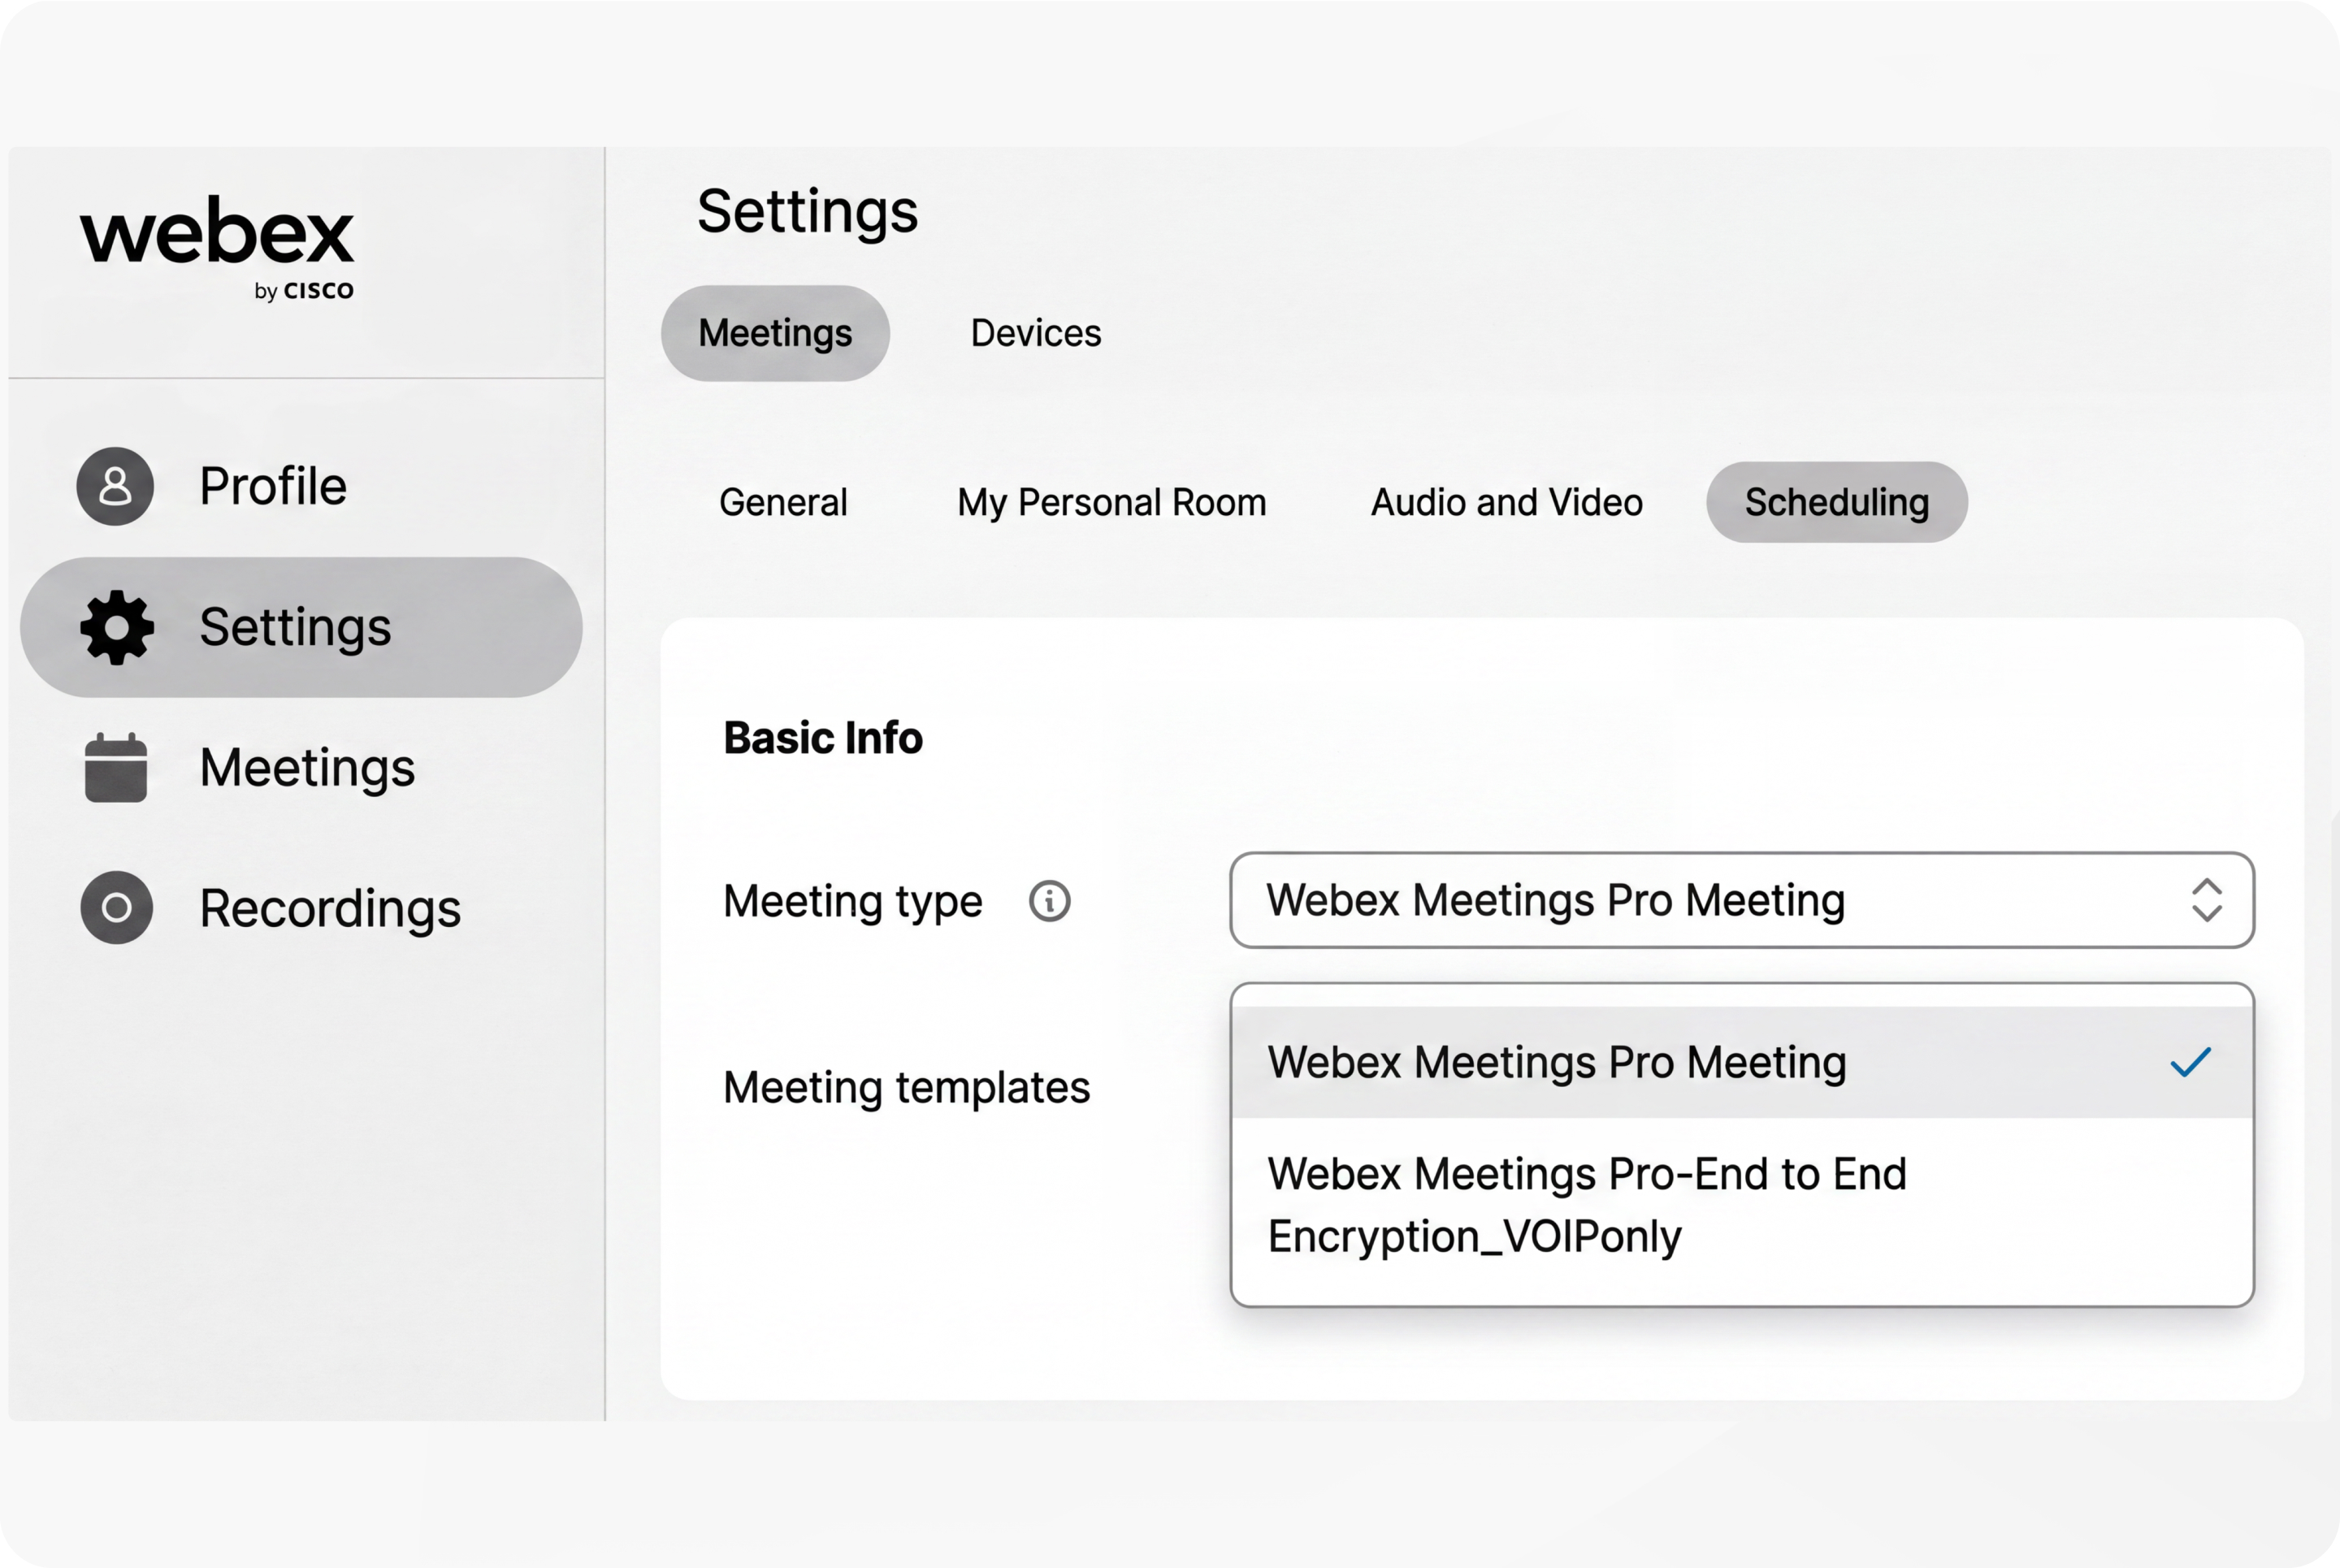Open the My Personal Room tab
Viewport: 2340px width, 1568px height.
tap(1111, 502)
